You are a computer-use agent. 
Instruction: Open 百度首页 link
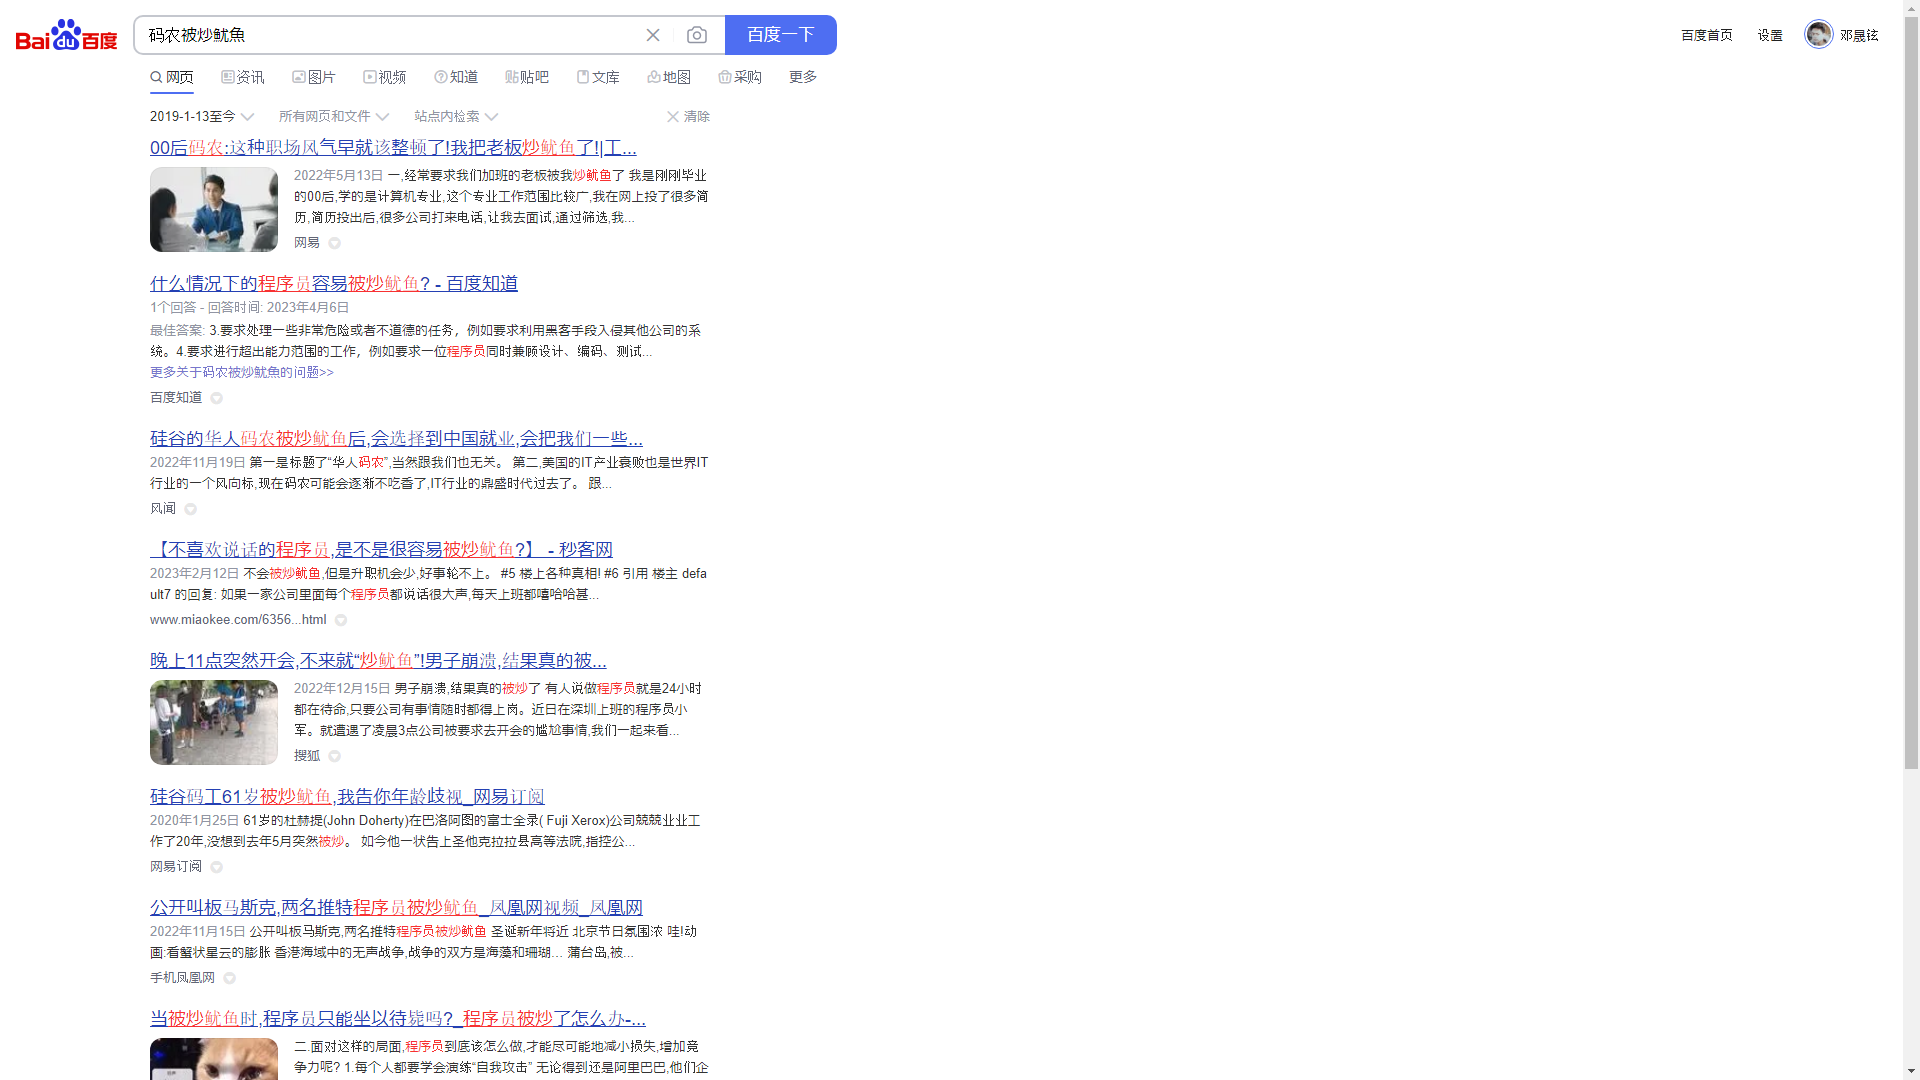pyautogui.click(x=1706, y=35)
